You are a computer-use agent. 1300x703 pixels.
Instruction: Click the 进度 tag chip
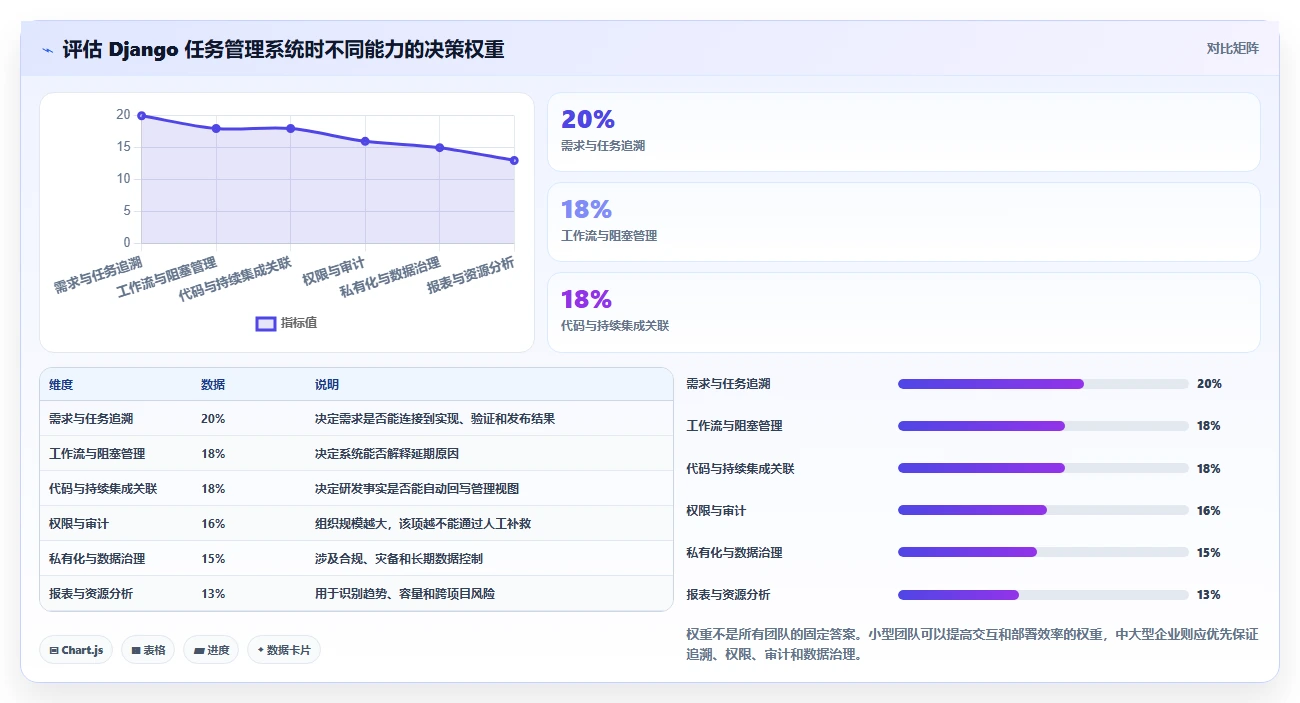pos(211,650)
